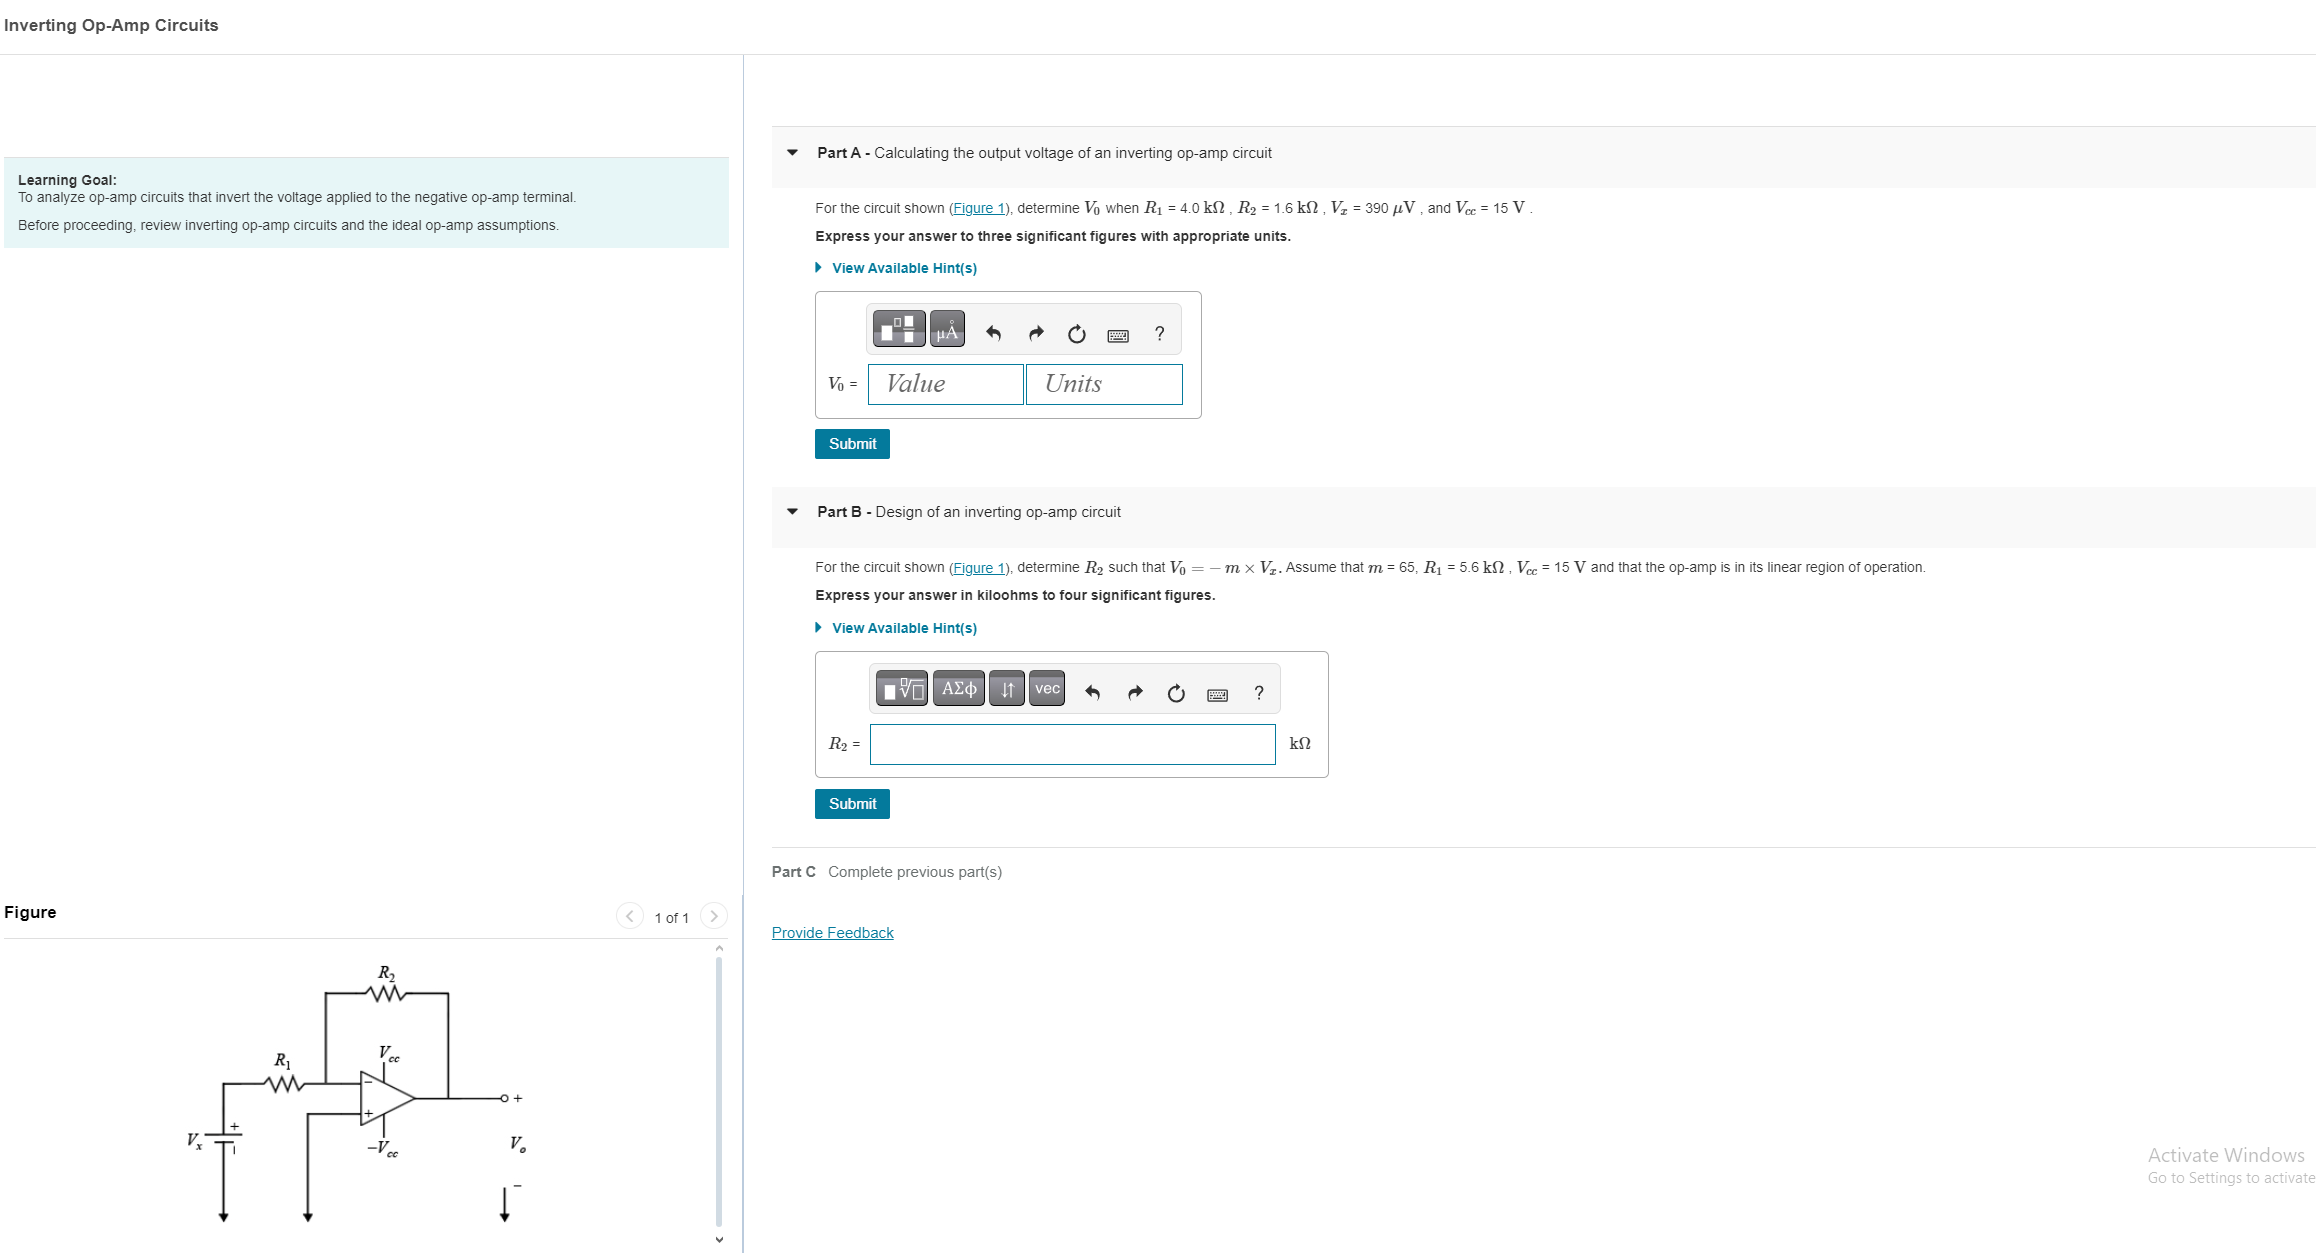The height and width of the screenshot is (1253, 2316).
Task: Click the Part A Value input field
Action: coord(945,384)
